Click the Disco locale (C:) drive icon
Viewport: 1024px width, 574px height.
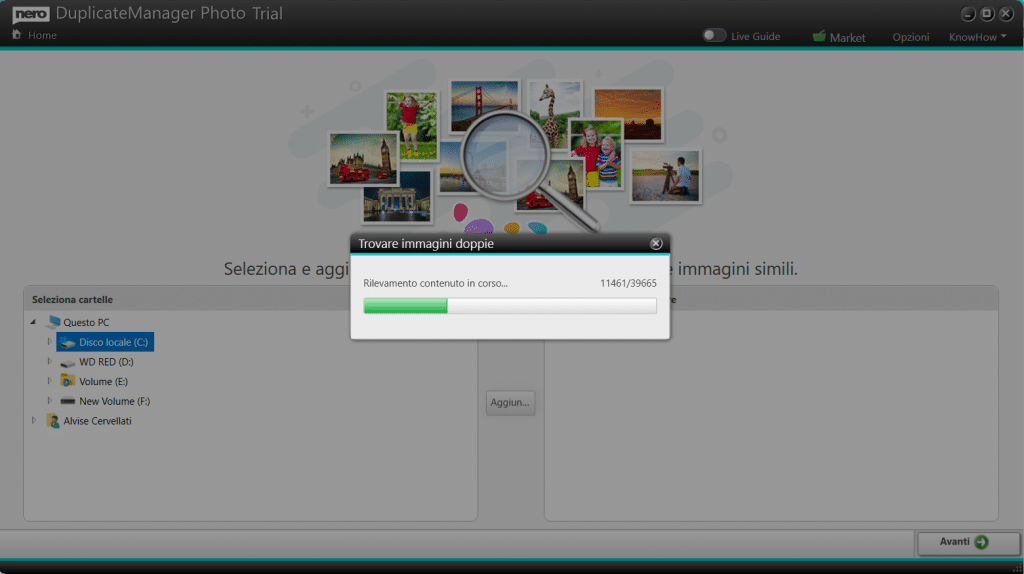click(x=68, y=342)
